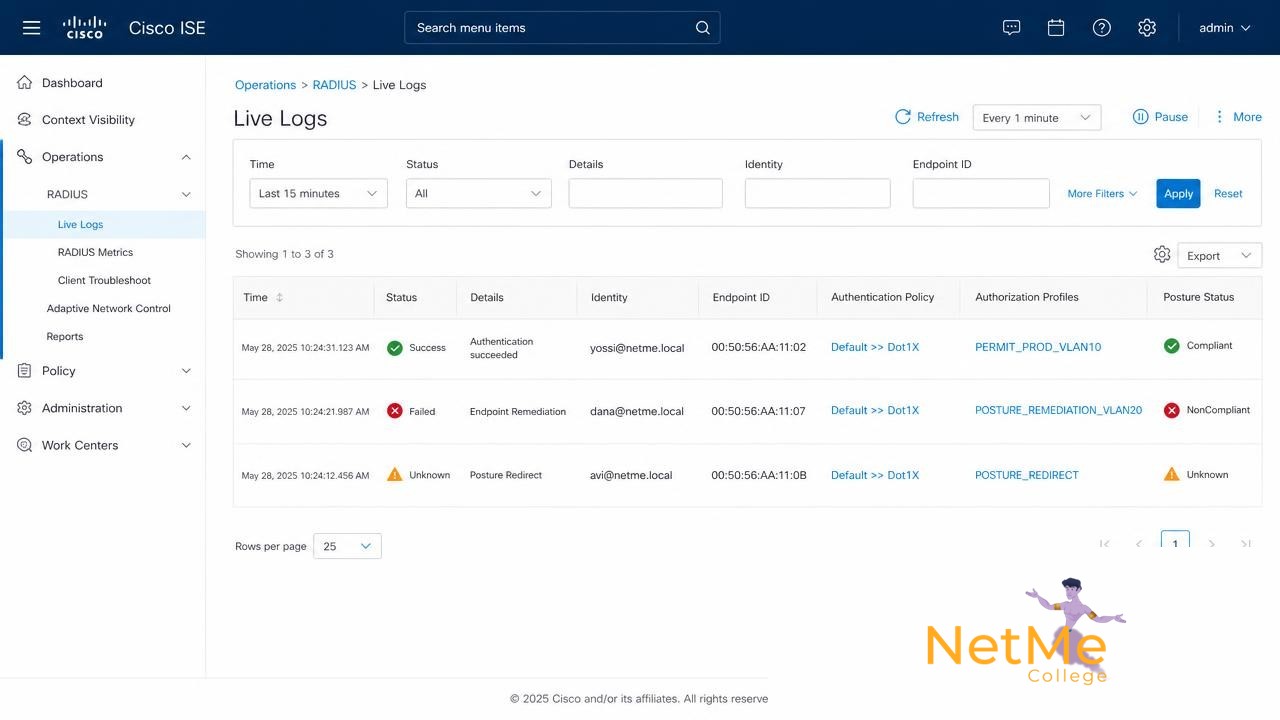Open Context Visibility in sidebar

(88, 120)
